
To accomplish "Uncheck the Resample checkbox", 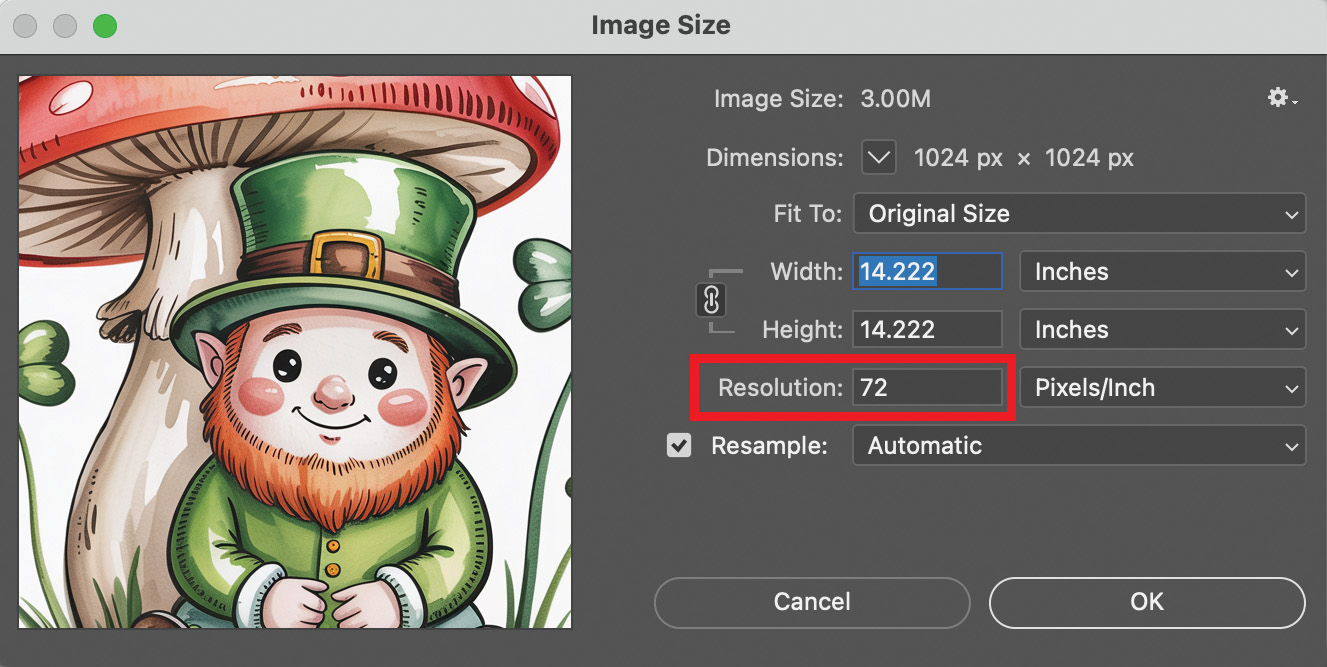I will coord(680,446).
